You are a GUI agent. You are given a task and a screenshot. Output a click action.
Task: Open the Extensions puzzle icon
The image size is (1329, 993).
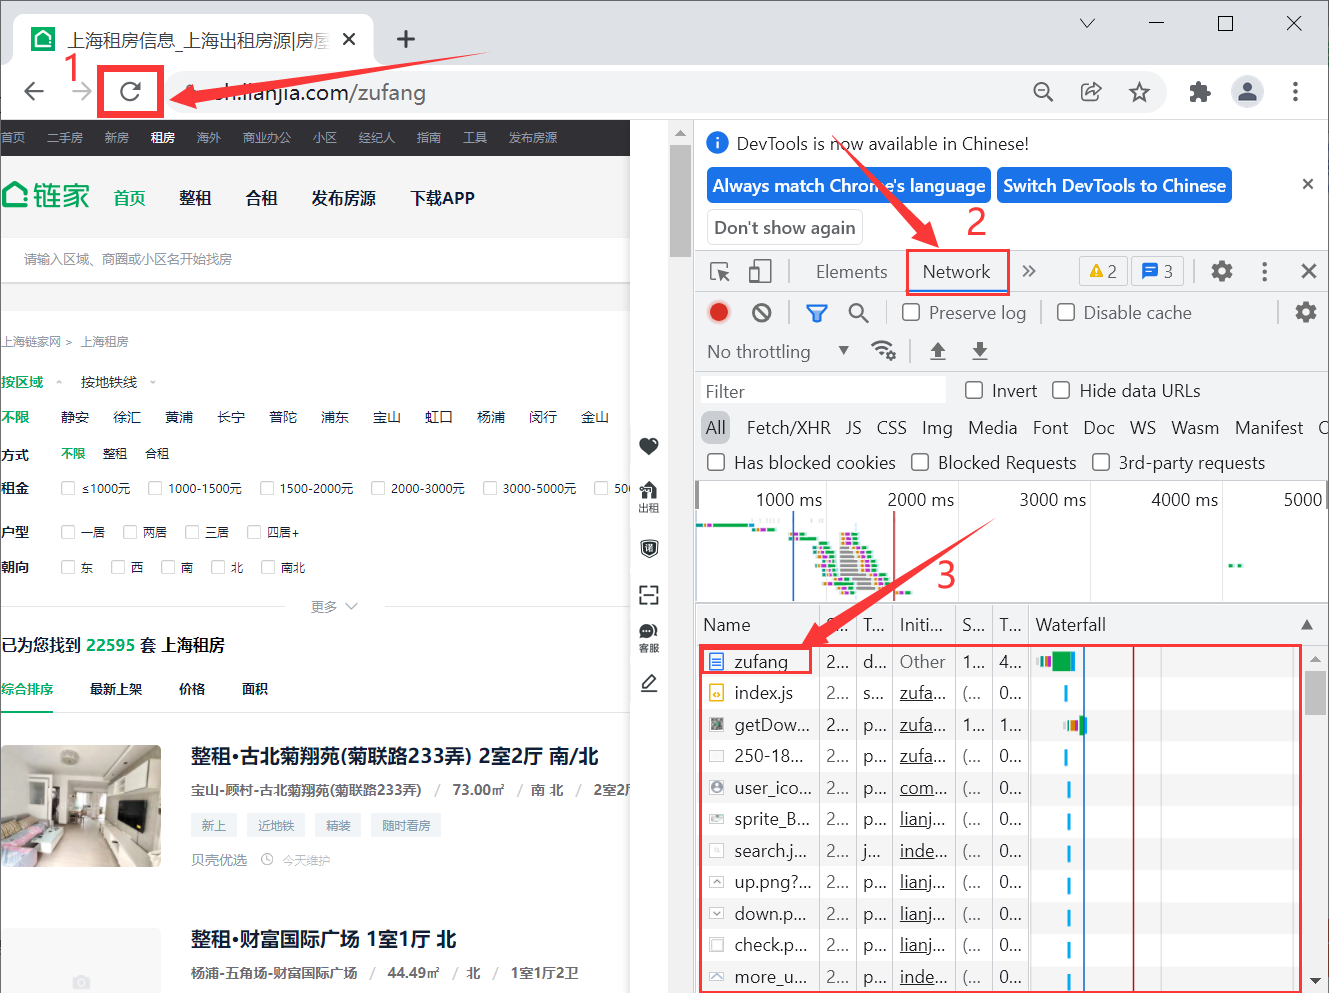pos(1199,92)
